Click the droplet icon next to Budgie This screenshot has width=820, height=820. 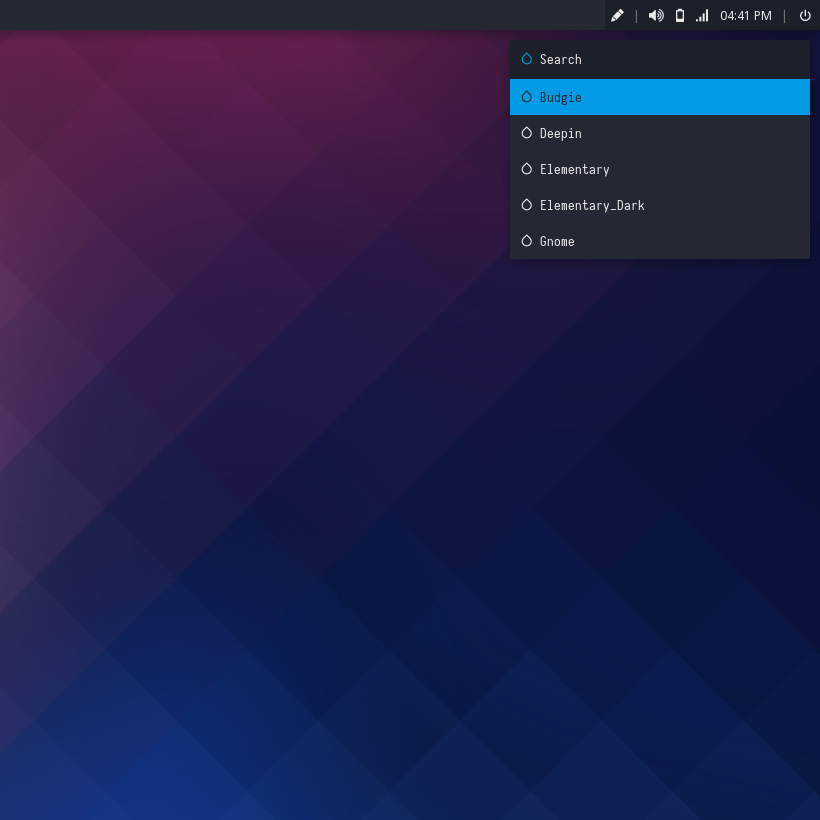tap(527, 97)
